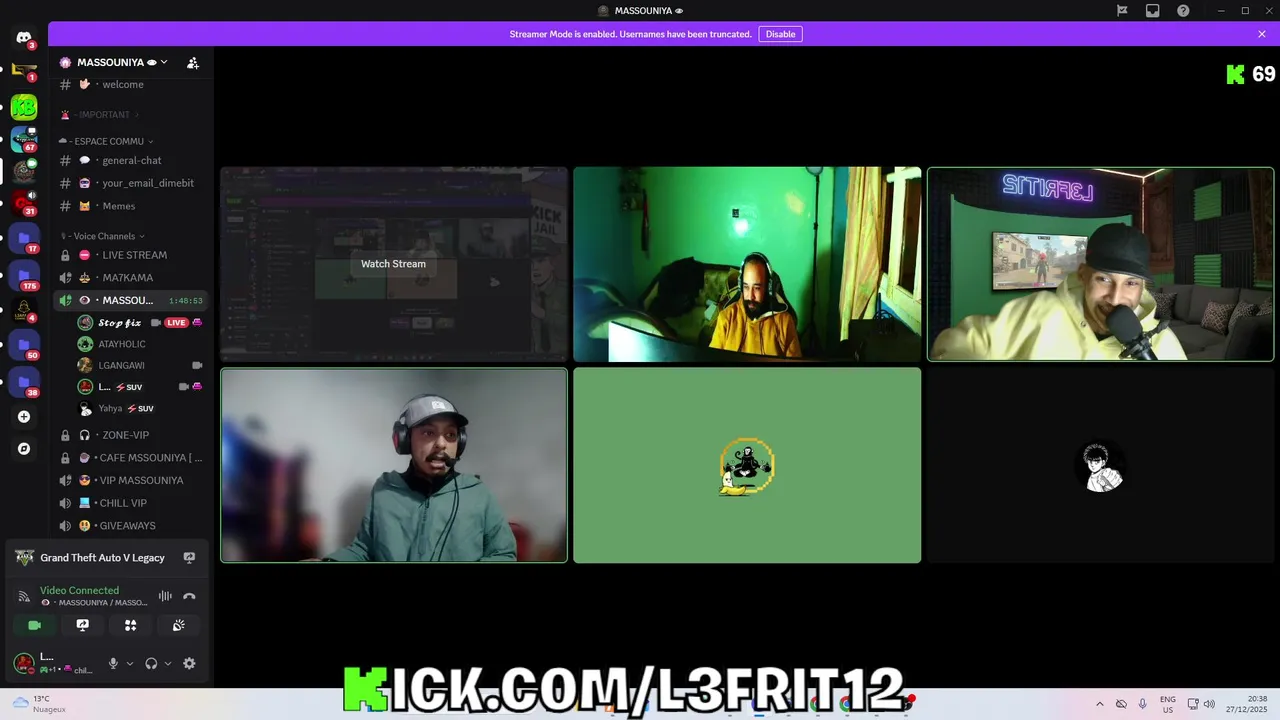Open the server folder with 38 badge
The image size is (1280, 720).
pyautogui.click(x=24, y=383)
